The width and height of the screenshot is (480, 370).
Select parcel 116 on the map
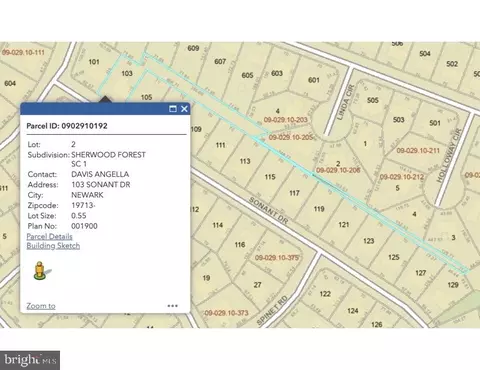pyautogui.click(x=240, y=245)
